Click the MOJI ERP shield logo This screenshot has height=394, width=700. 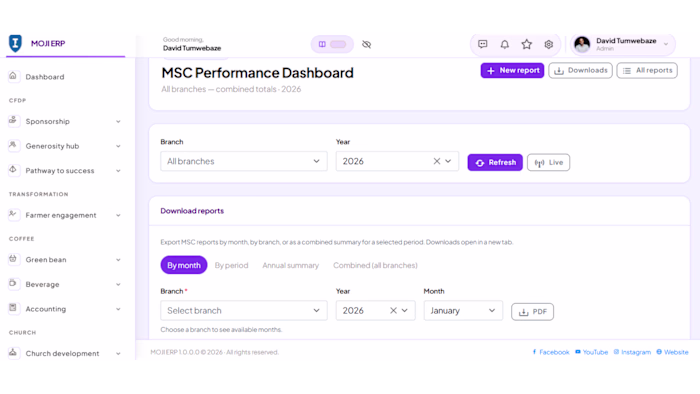point(15,43)
